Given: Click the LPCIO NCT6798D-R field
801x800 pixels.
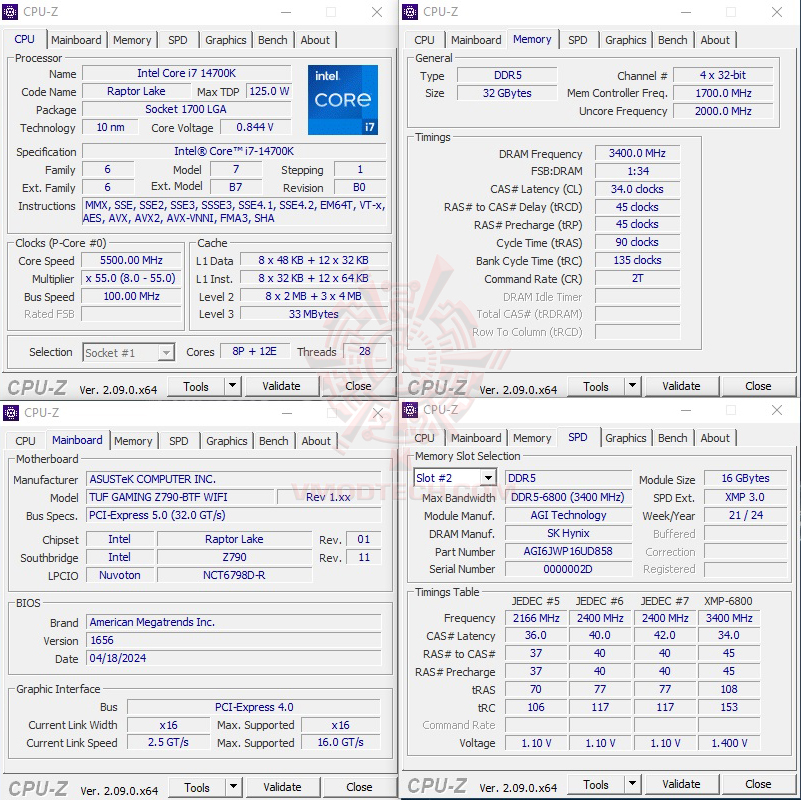Looking at the screenshot, I should click(234, 575).
